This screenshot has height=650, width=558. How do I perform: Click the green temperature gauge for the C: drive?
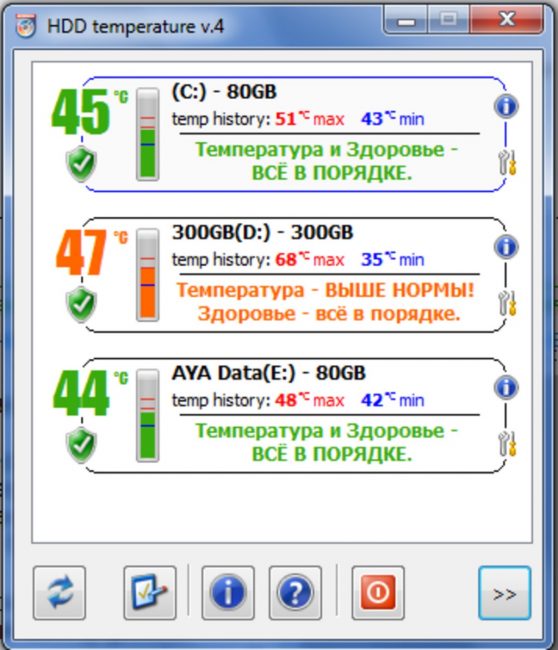tap(148, 134)
